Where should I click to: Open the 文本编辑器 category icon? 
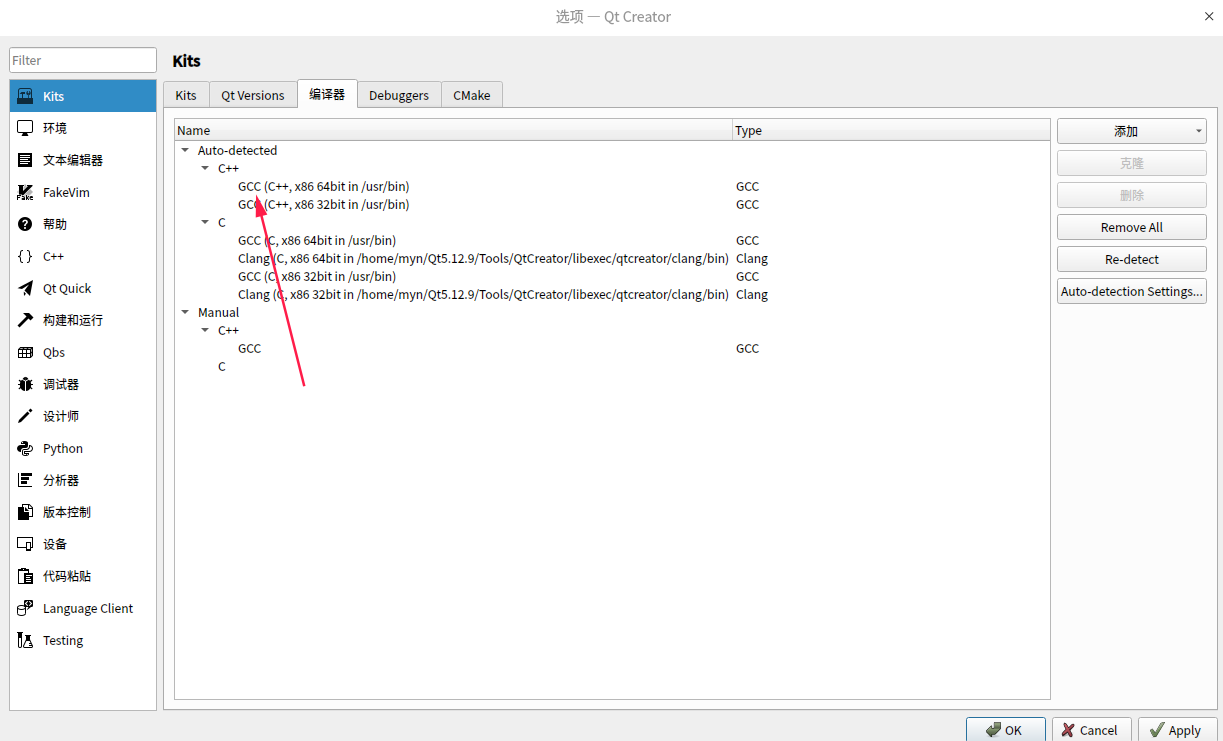coord(25,160)
